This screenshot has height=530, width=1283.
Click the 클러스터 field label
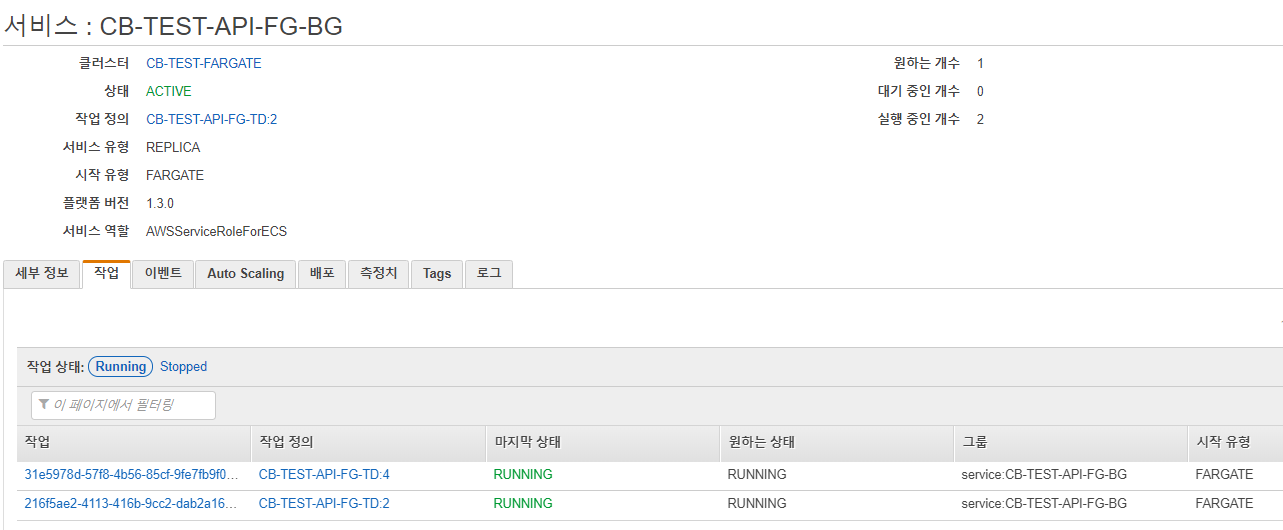point(105,63)
